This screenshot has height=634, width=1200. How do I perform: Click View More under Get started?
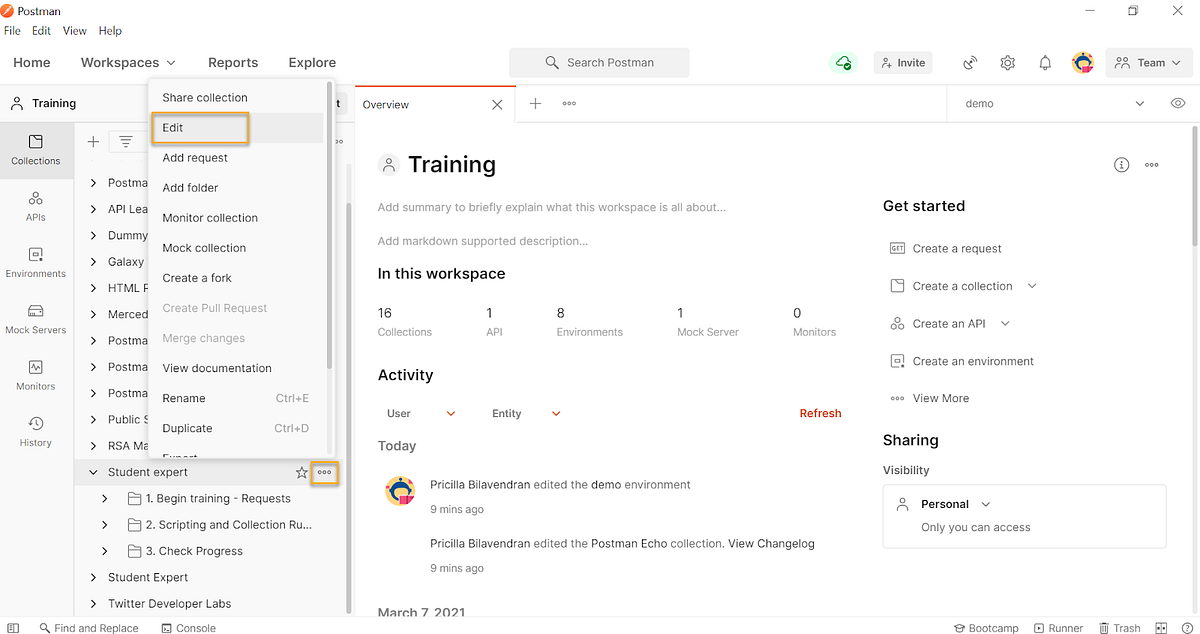tap(941, 398)
